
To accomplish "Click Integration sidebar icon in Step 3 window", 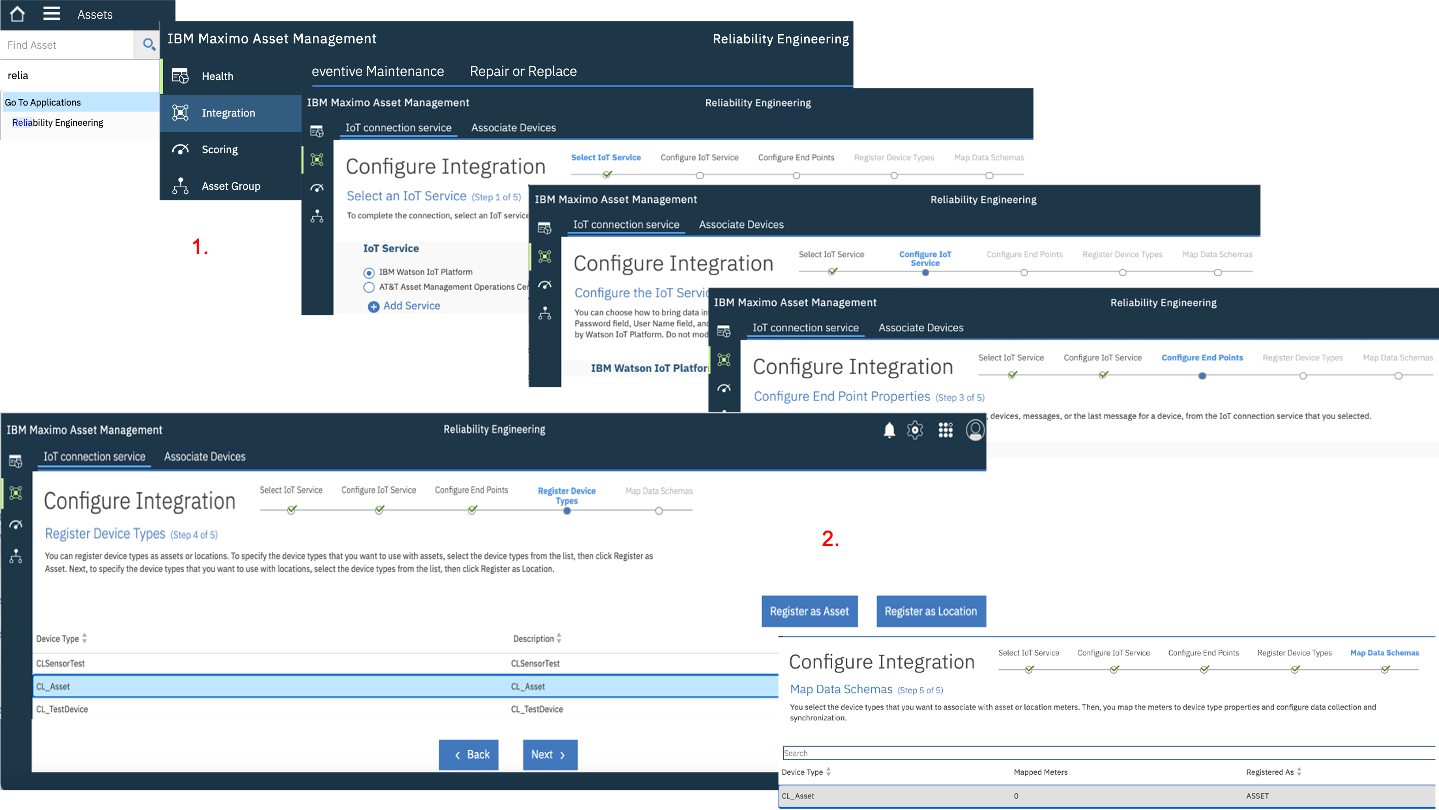I will (x=725, y=359).
